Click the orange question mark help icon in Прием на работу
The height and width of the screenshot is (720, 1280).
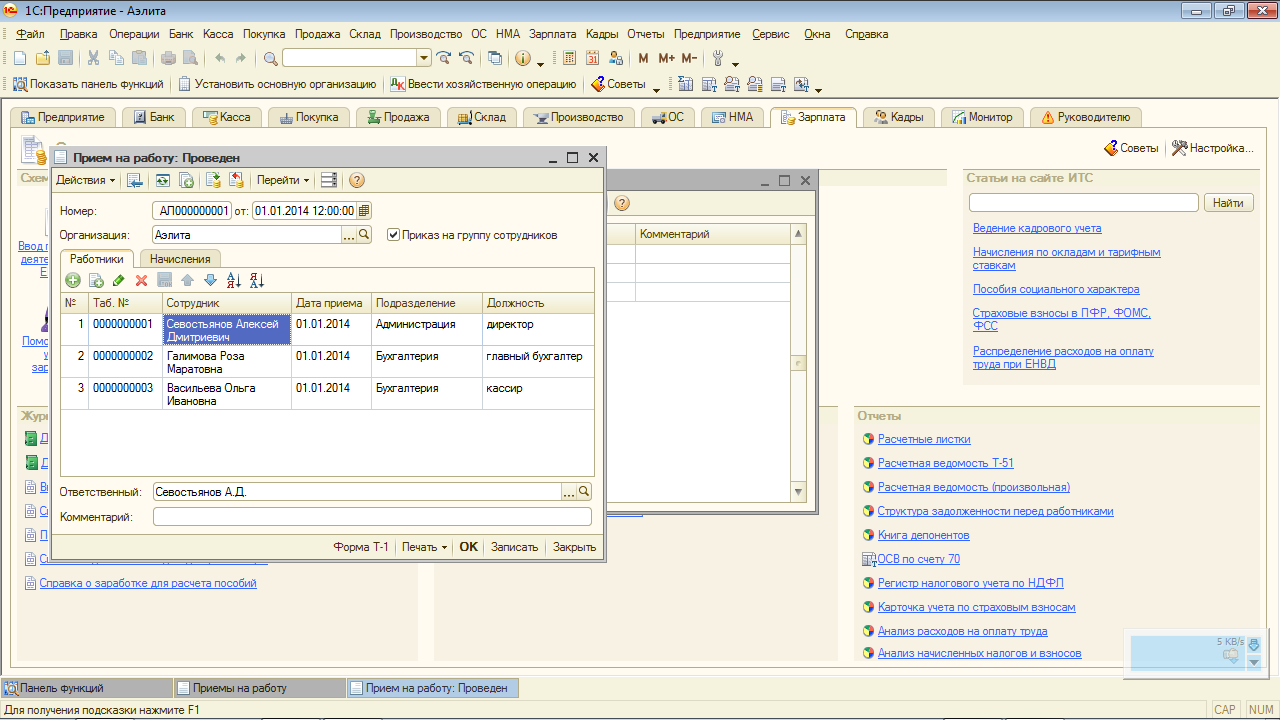357,180
